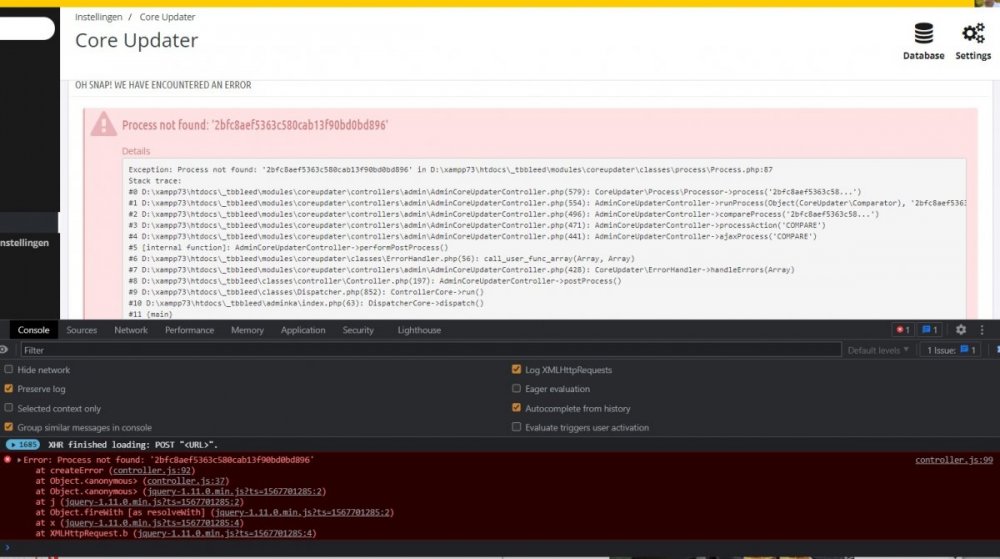1000x559 pixels.
Task: Click the red error count badge
Action: pos(902,330)
